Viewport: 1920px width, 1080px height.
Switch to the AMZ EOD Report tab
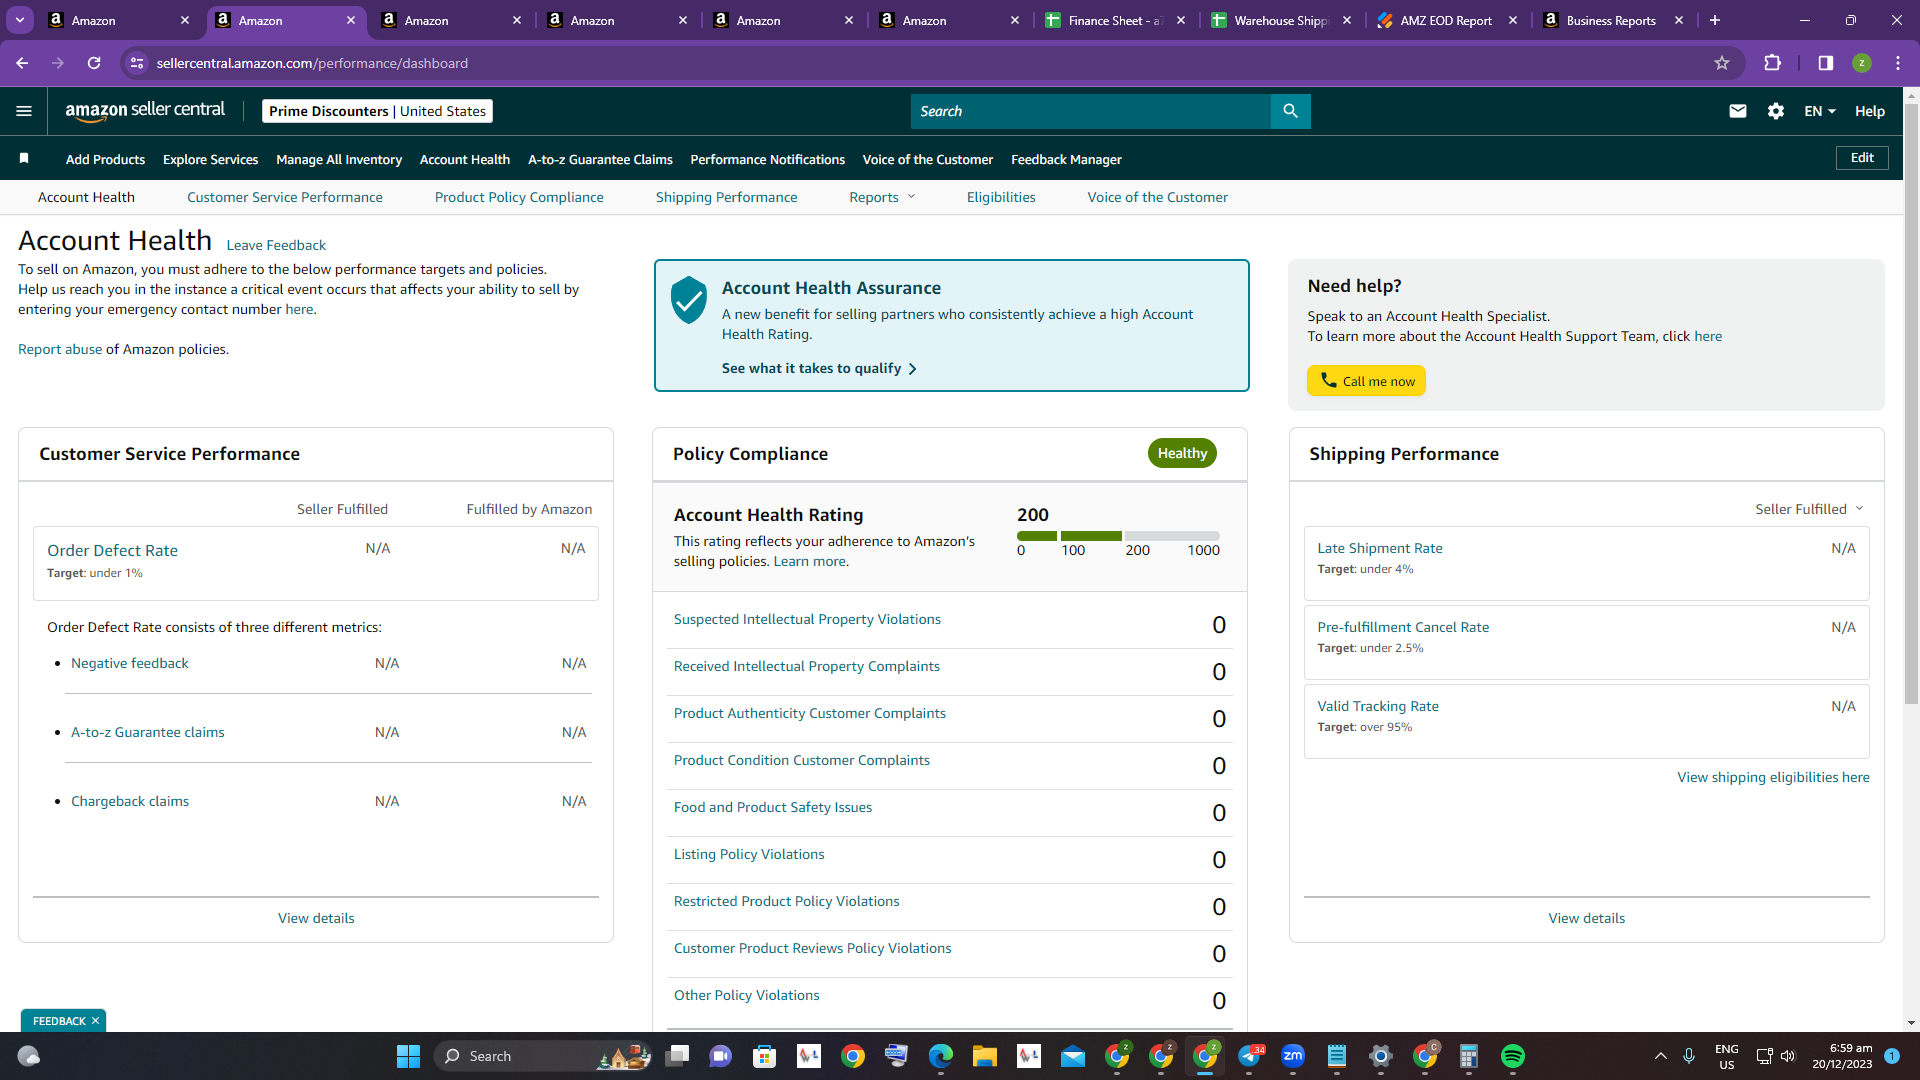[1448, 20]
